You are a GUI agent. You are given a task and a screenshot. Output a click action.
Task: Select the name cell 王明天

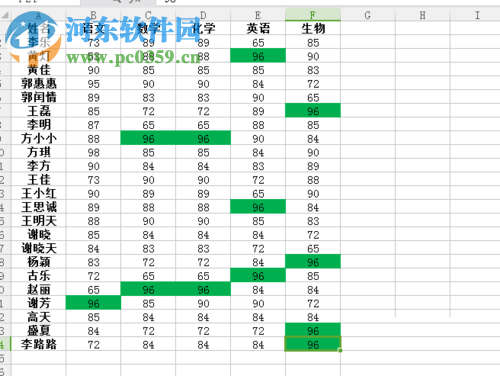pyautogui.click(x=39, y=221)
